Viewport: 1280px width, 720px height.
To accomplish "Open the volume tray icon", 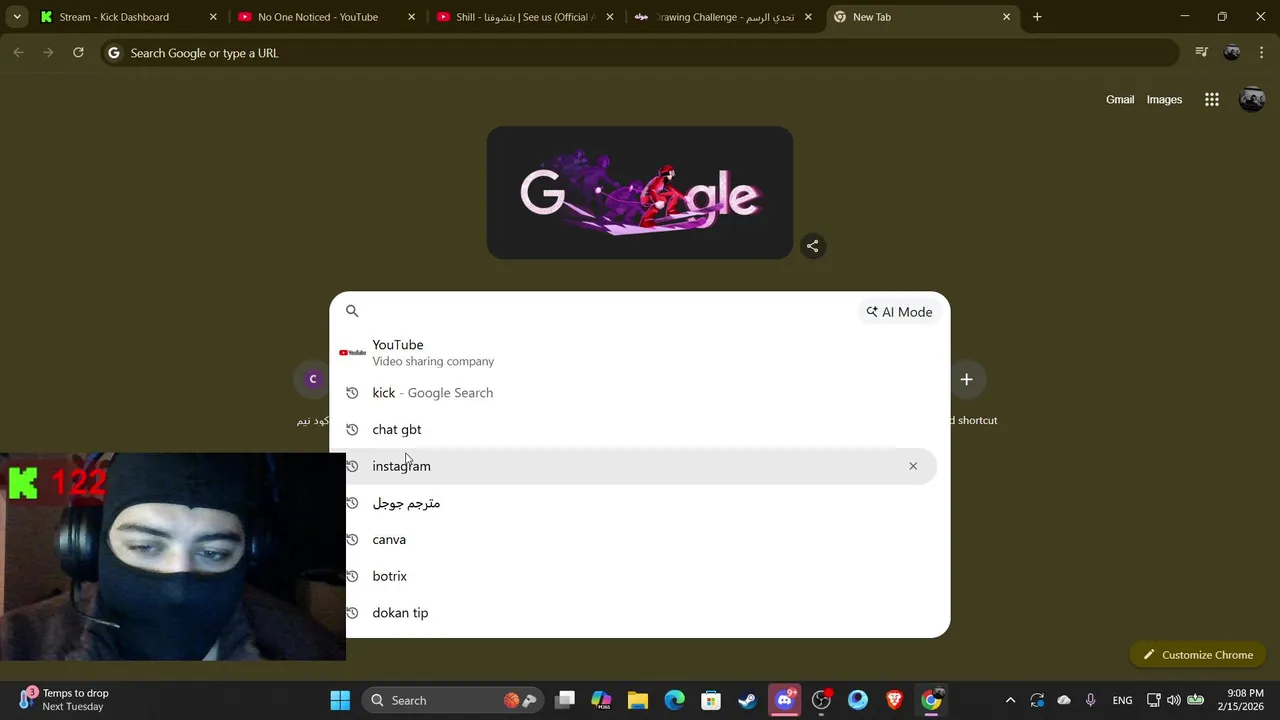I will point(1174,700).
